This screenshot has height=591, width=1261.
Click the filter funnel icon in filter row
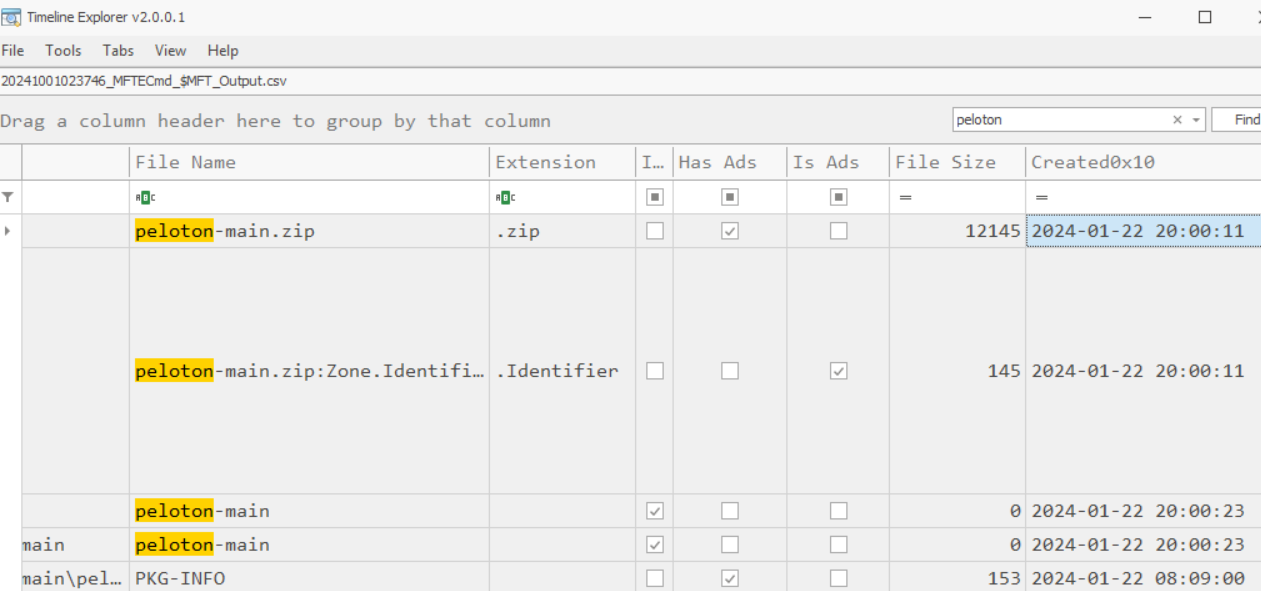(8, 197)
